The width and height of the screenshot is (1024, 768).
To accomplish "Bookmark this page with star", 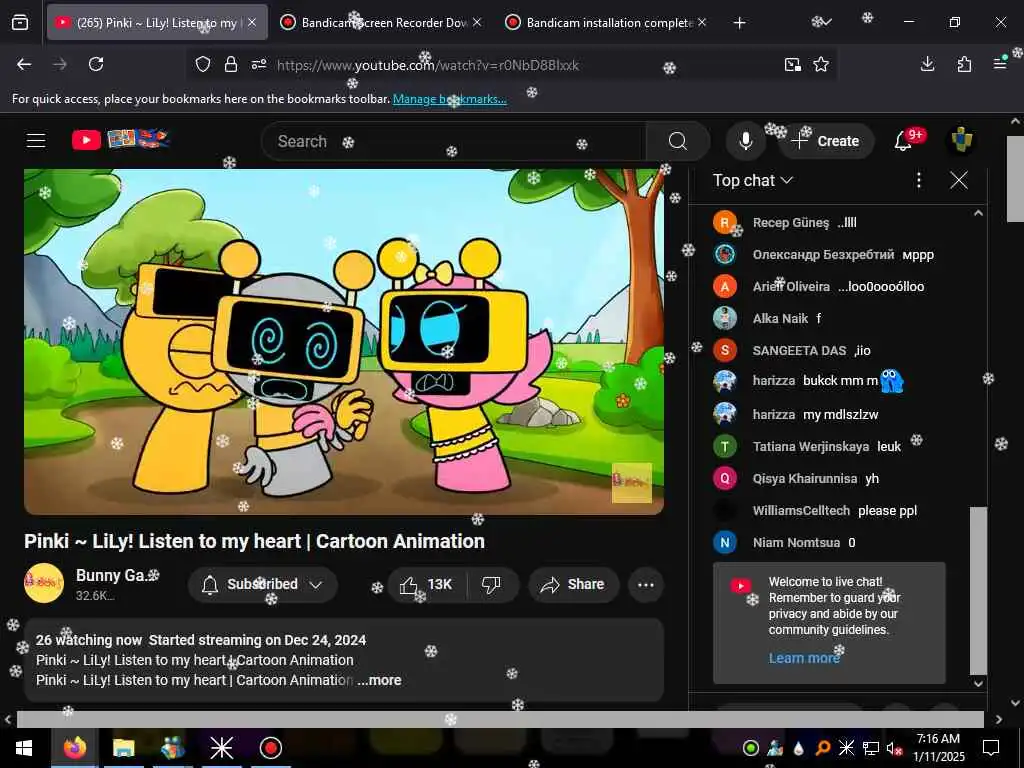I will tap(821, 64).
